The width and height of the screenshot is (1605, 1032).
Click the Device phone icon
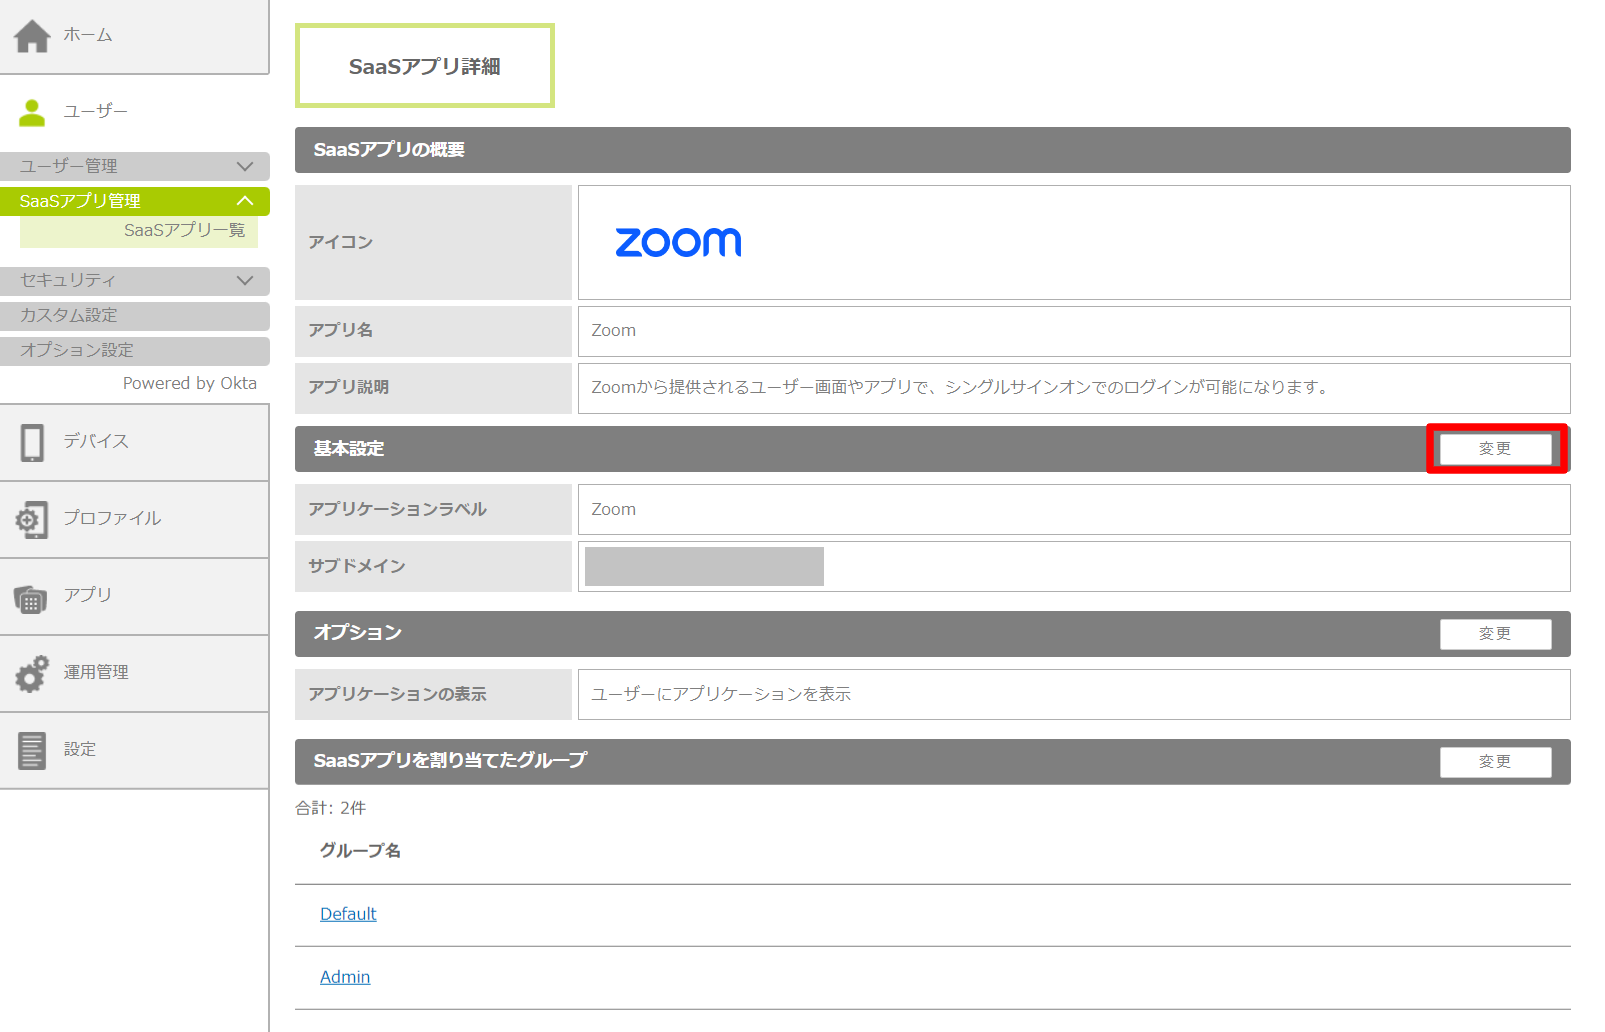click(32, 442)
